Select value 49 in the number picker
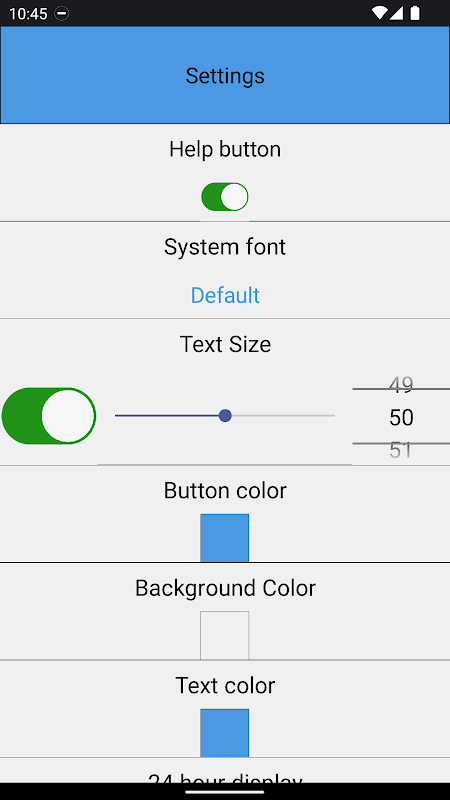Viewport: 450px width, 800px height. click(401, 385)
